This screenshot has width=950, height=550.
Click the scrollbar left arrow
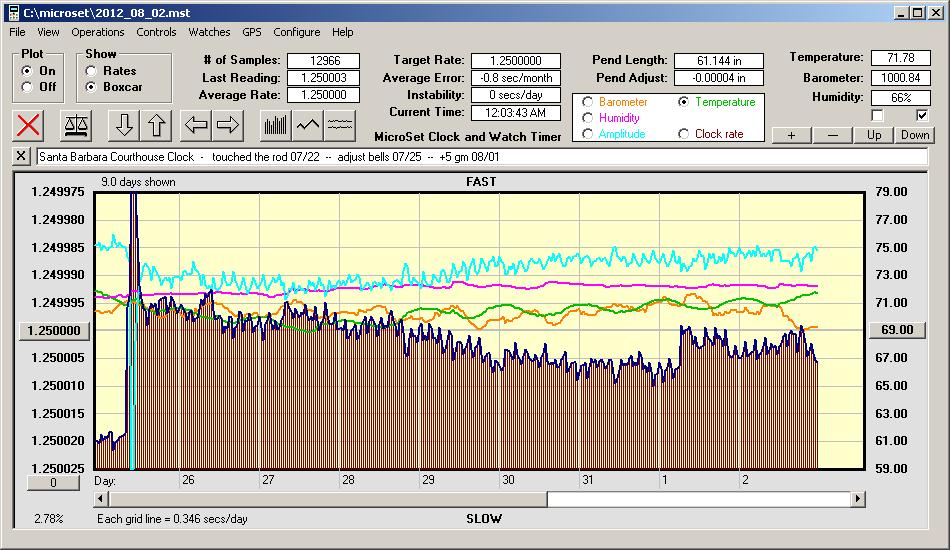pyautogui.click(x=102, y=499)
